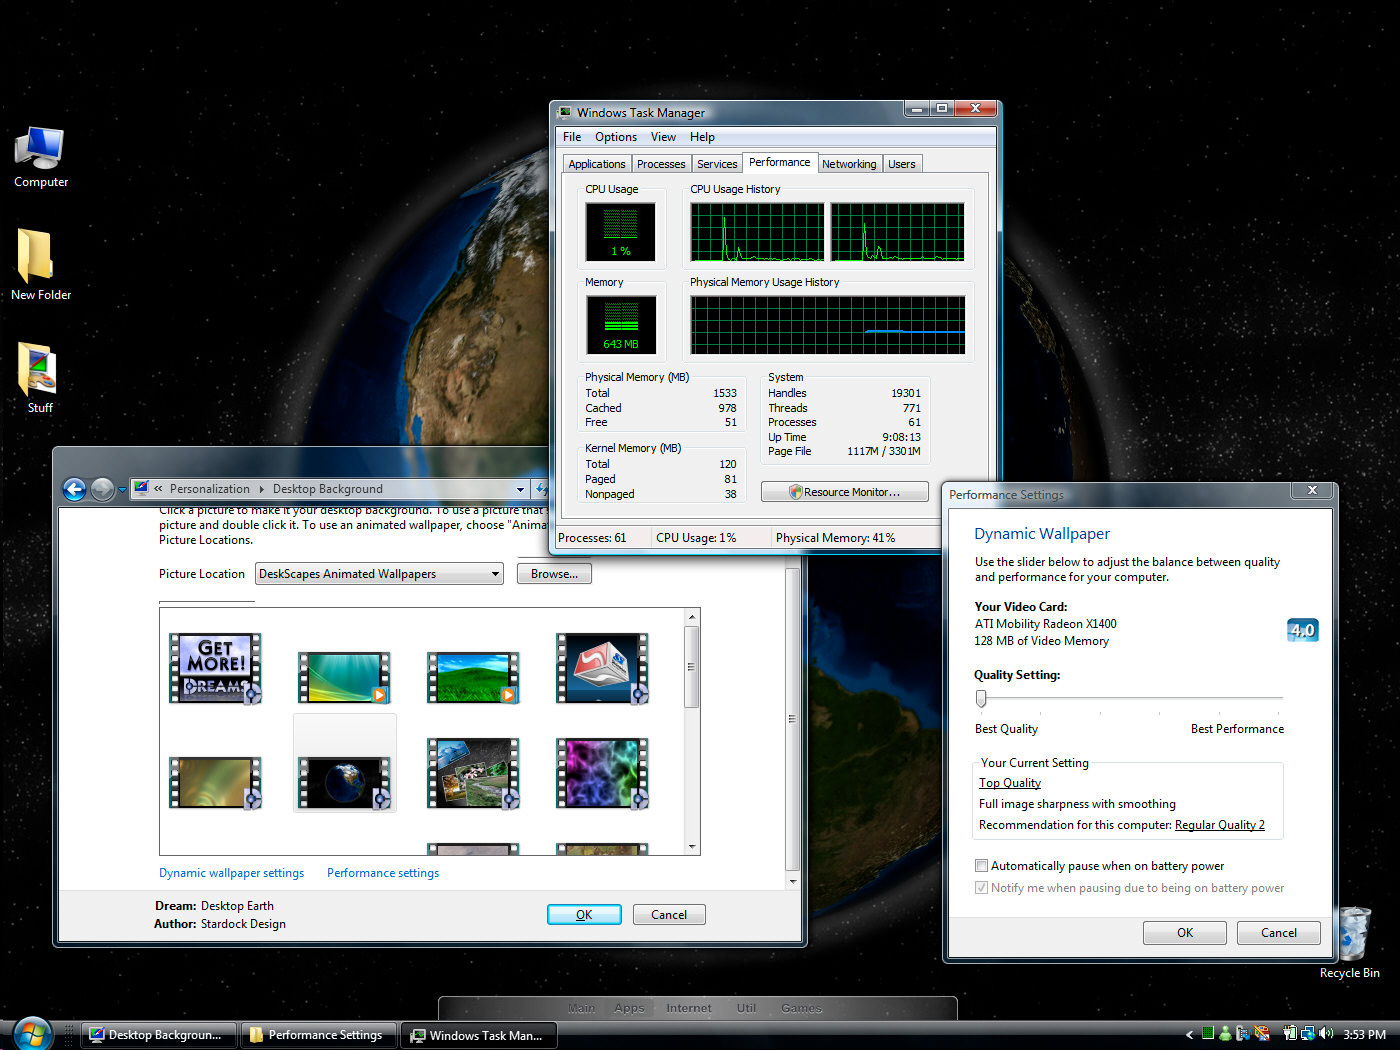The width and height of the screenshot is (1400, 1050).
Task: Open the address bar dropdown arrow
Action: pyautogui.click(x=520, y=489)
